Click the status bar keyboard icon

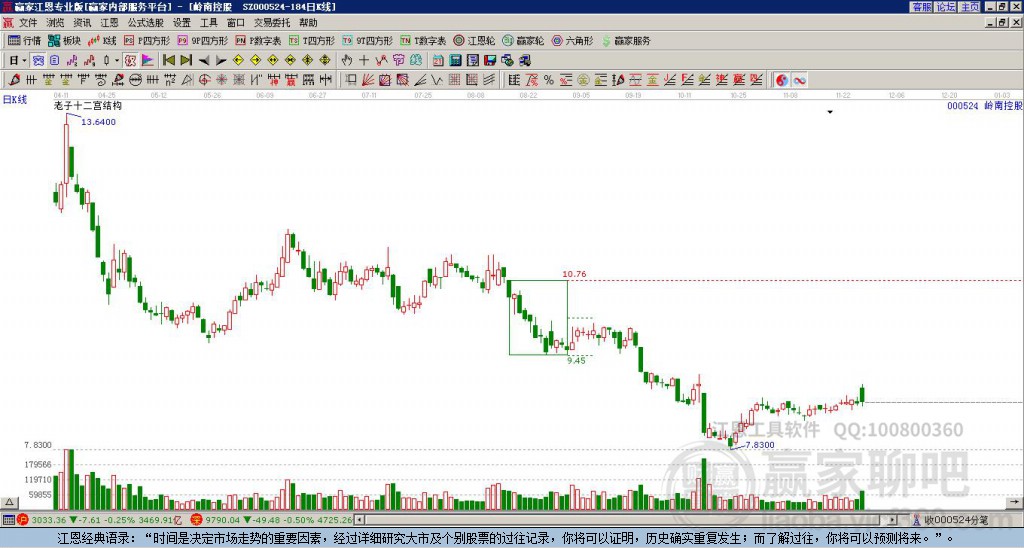click(x=8, y=520)
